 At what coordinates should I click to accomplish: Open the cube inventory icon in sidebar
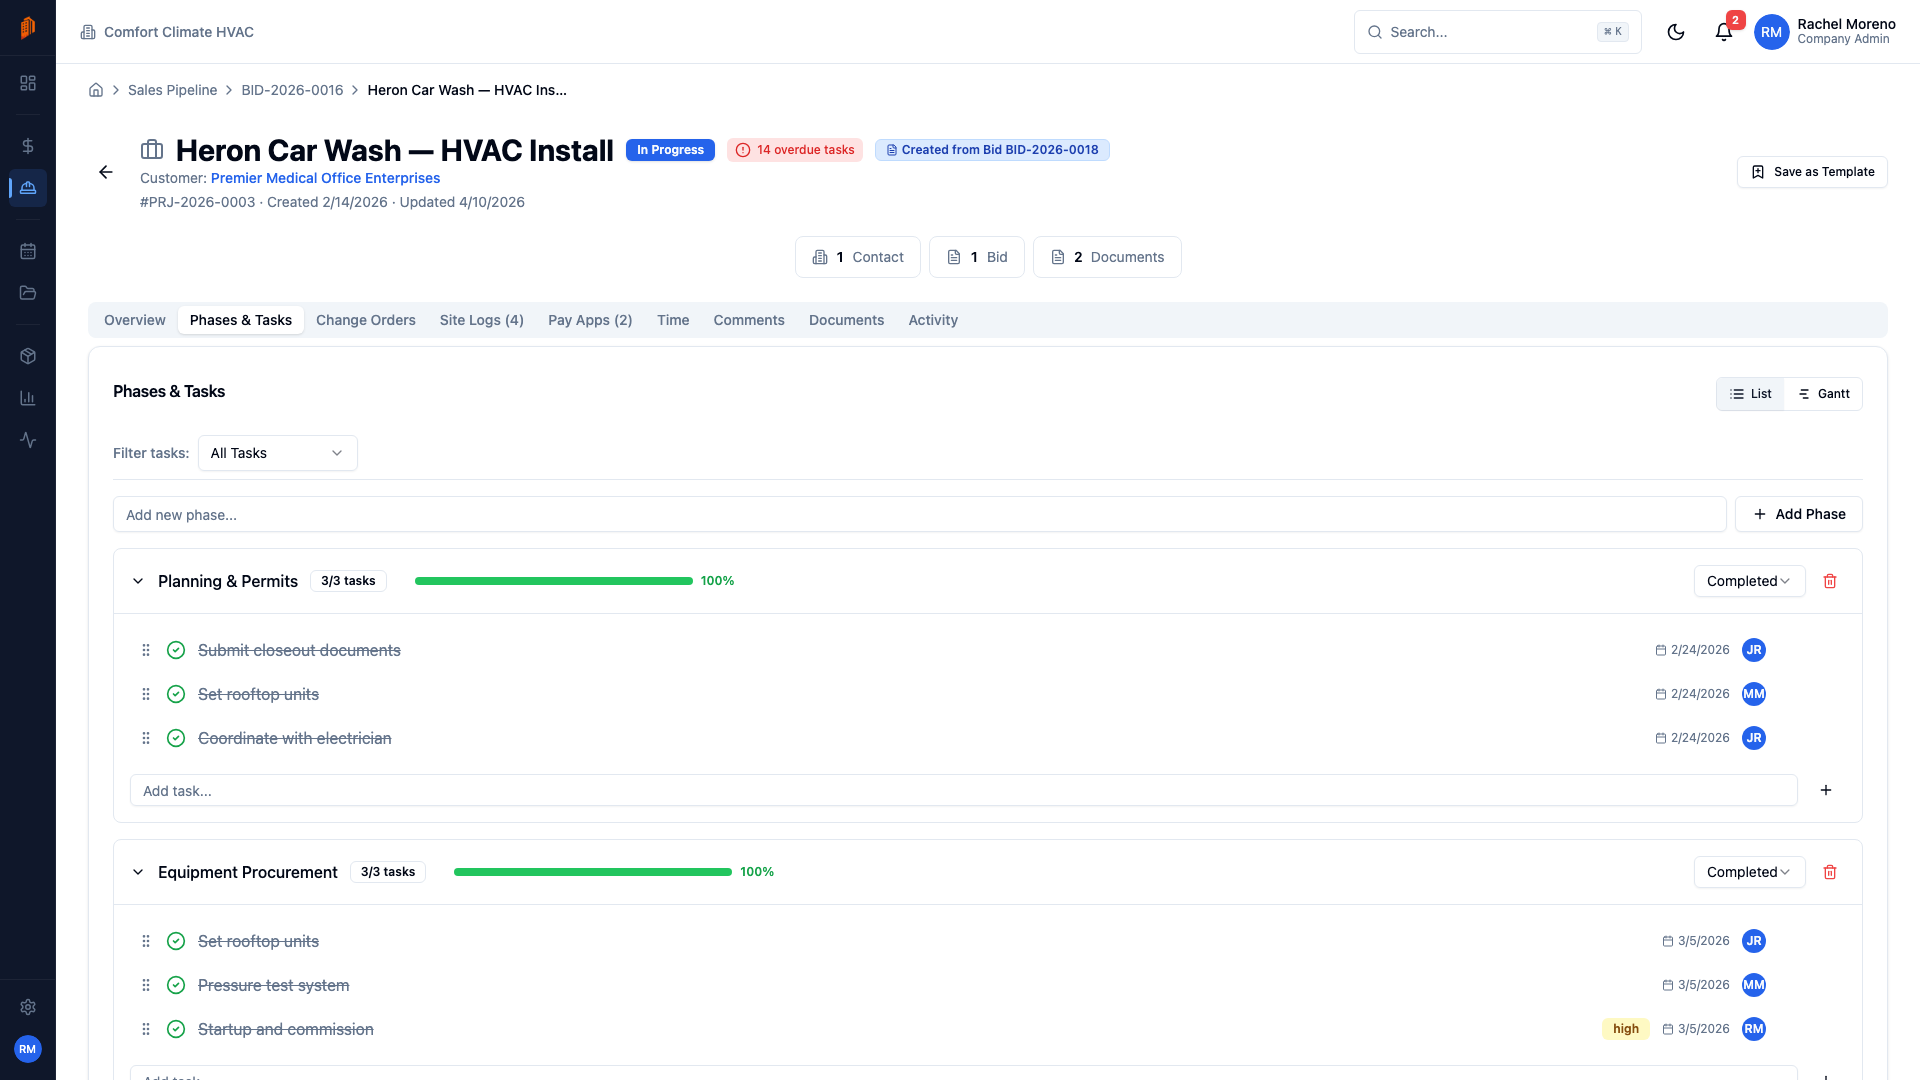(x=28, y=356)
